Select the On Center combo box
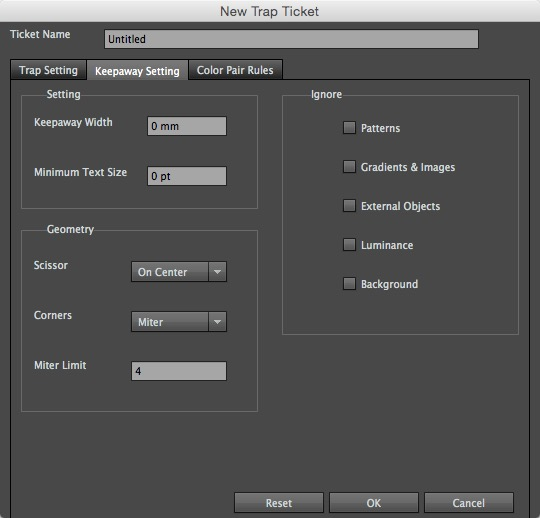The height and width of the screenshot is (518, 540). pyautogui.click(x=179, y=272)
